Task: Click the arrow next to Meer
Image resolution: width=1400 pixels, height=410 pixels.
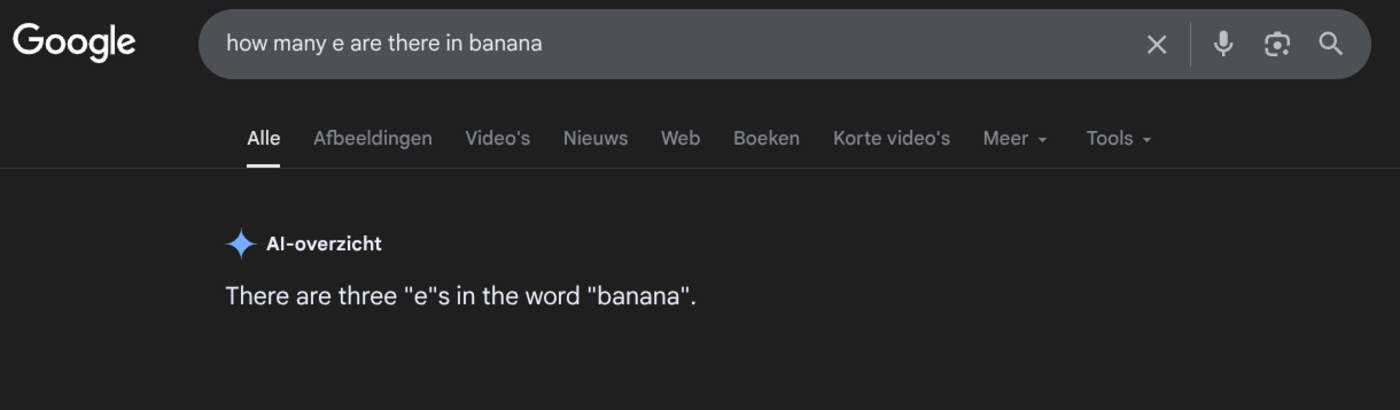Action: coord(1042,140)
